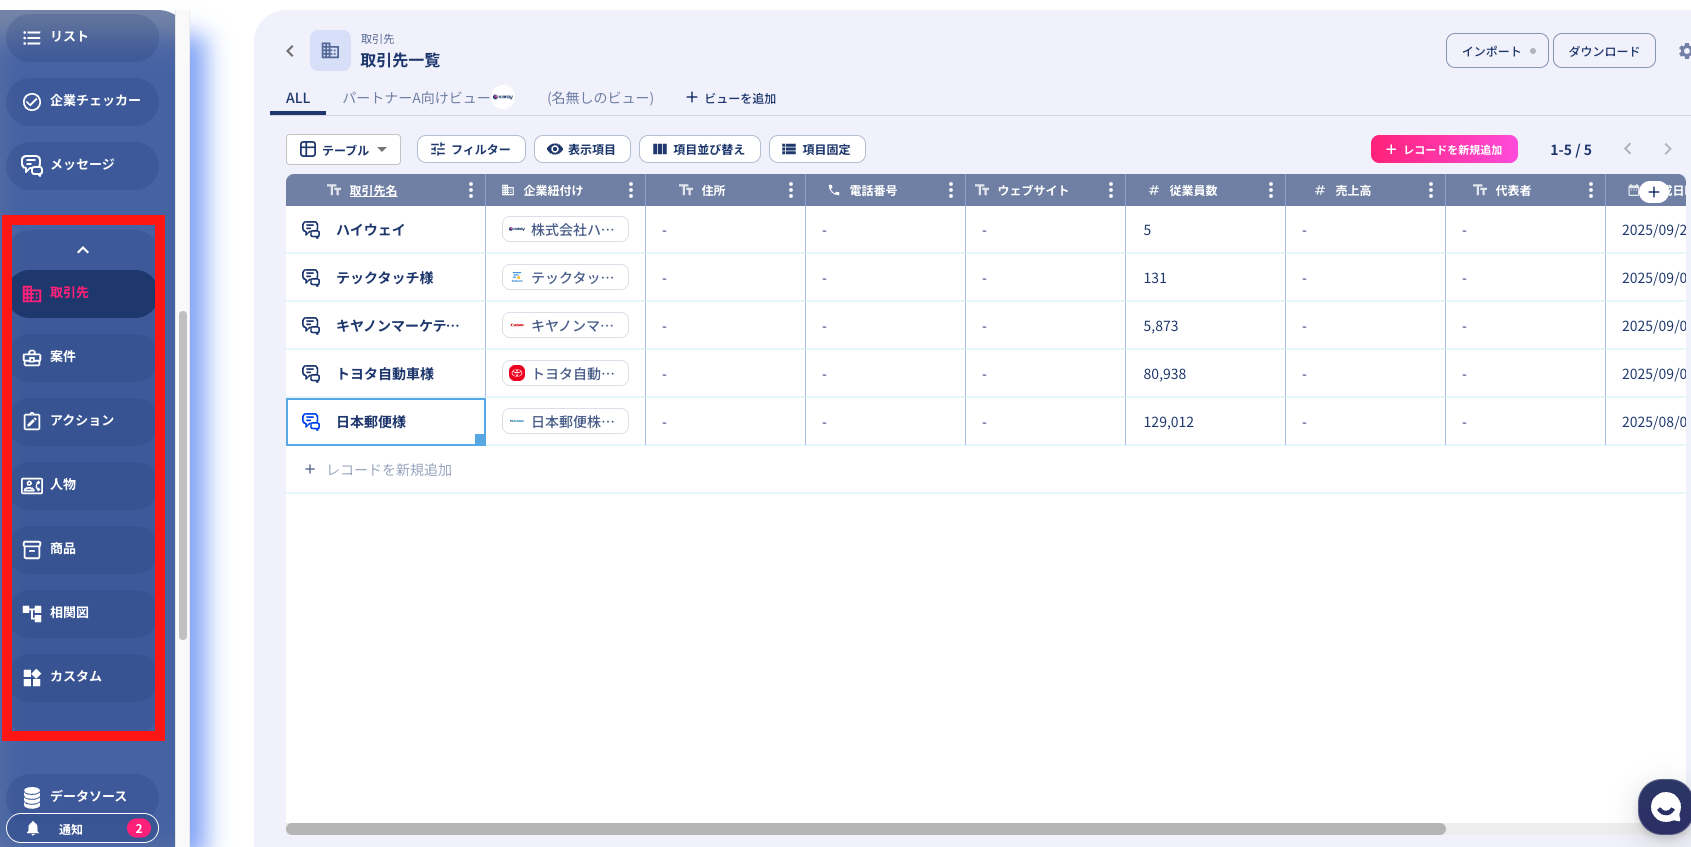1691x847 pixels.
Task: Go back using the left chevron arrow
Action: tap(290, 51)
